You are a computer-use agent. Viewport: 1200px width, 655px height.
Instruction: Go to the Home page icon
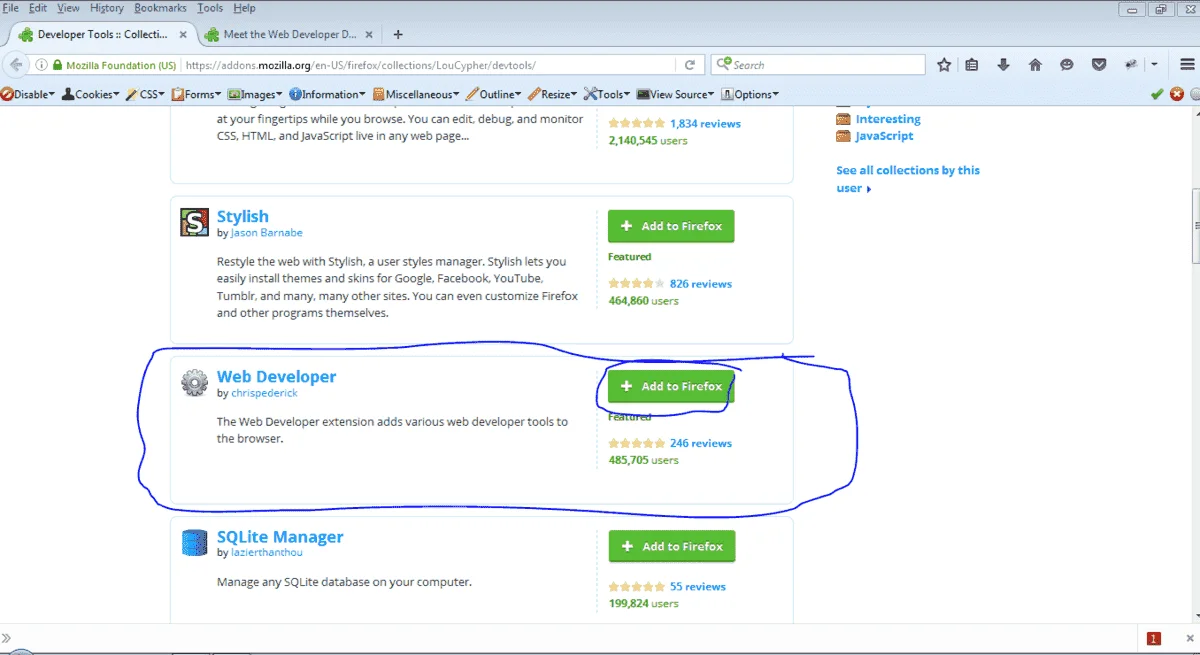1035,65
